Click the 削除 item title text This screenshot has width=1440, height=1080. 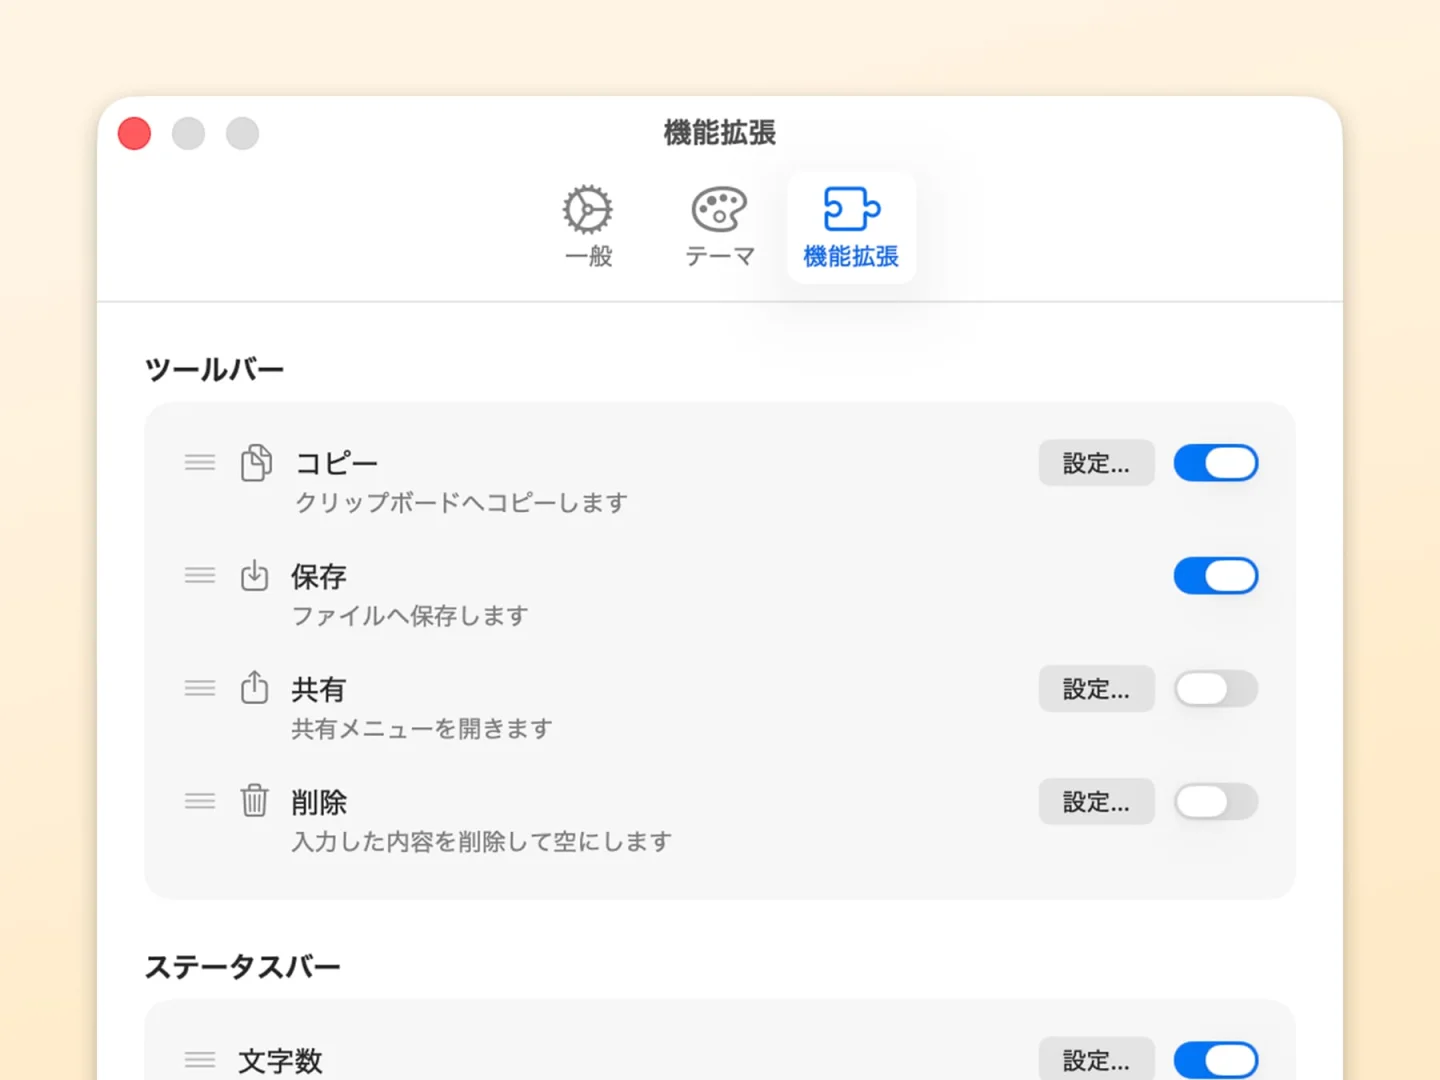coord(319,802)
